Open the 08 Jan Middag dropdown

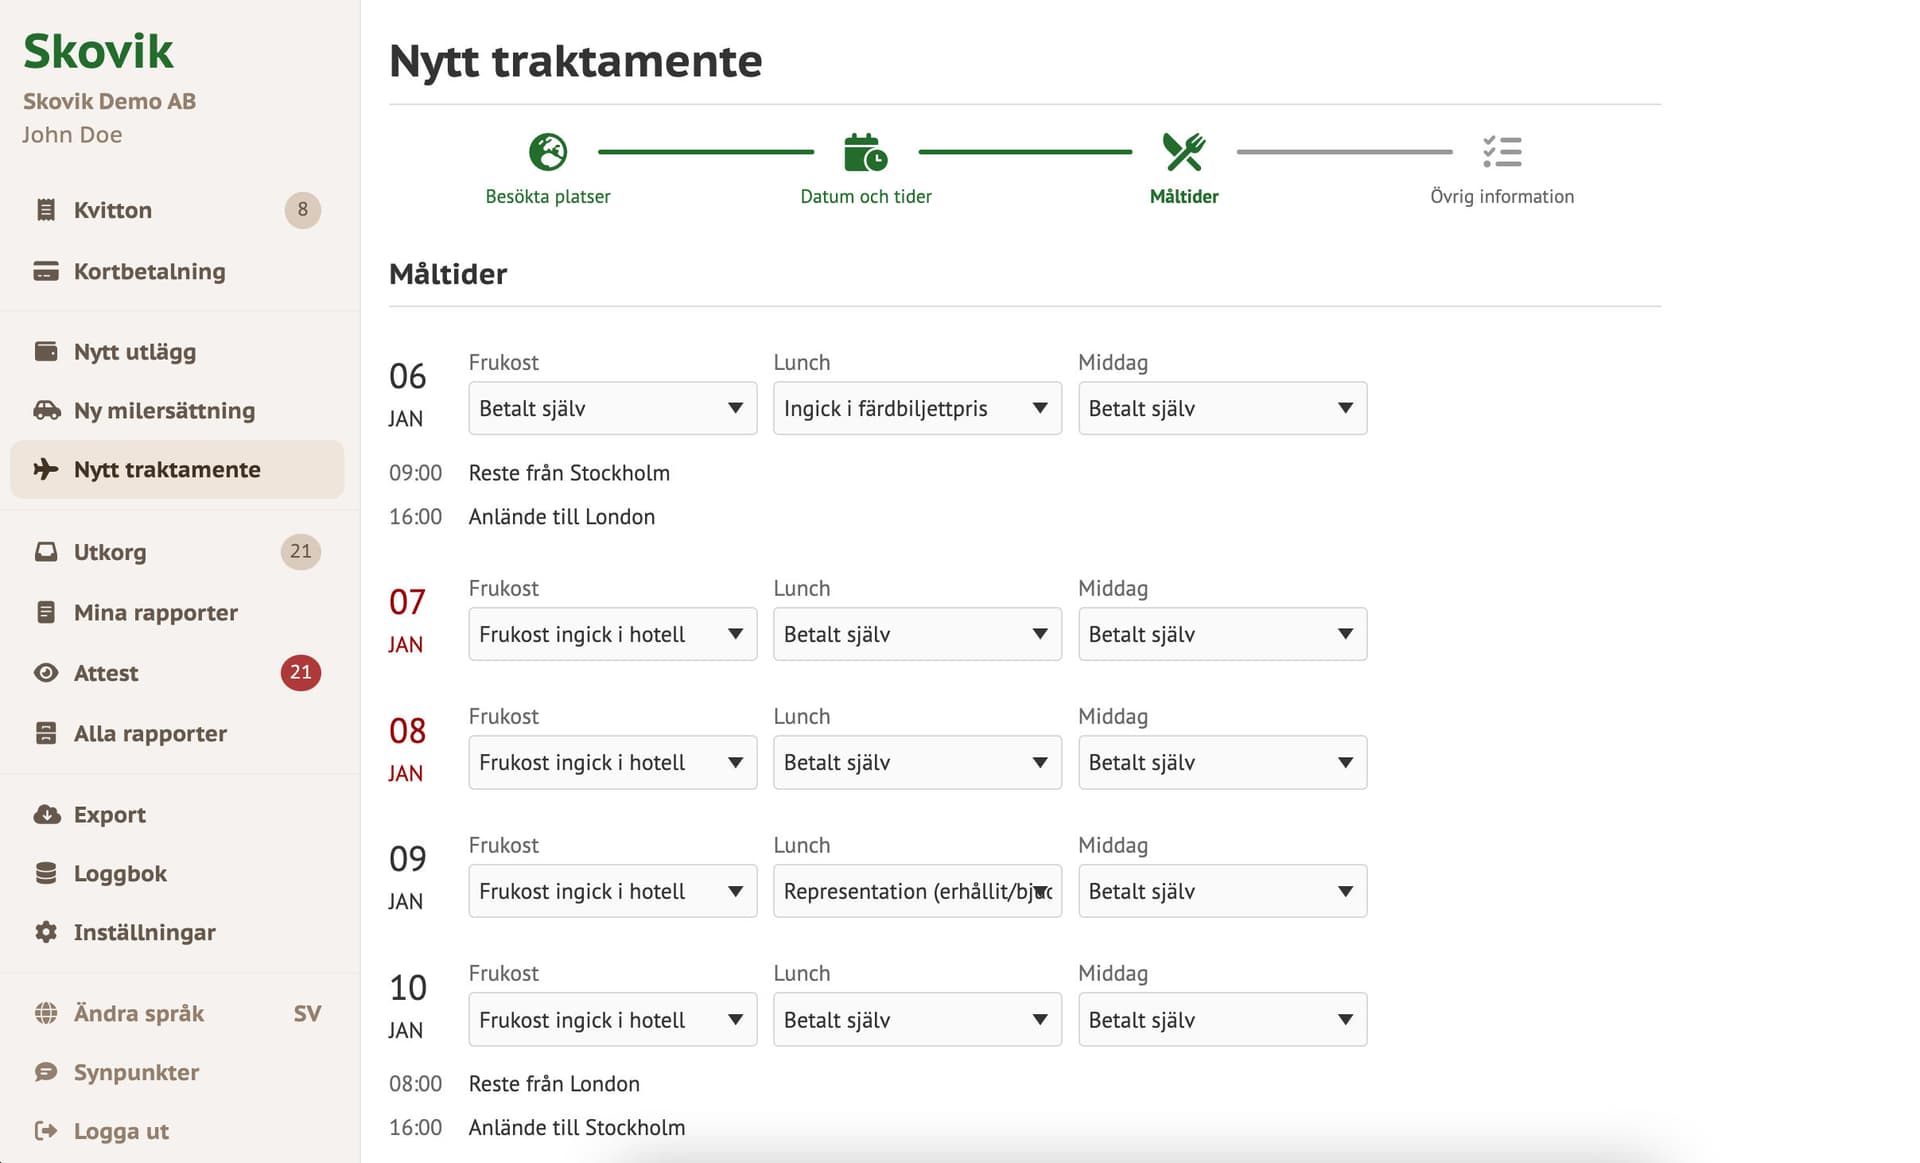click(1222, 762)
